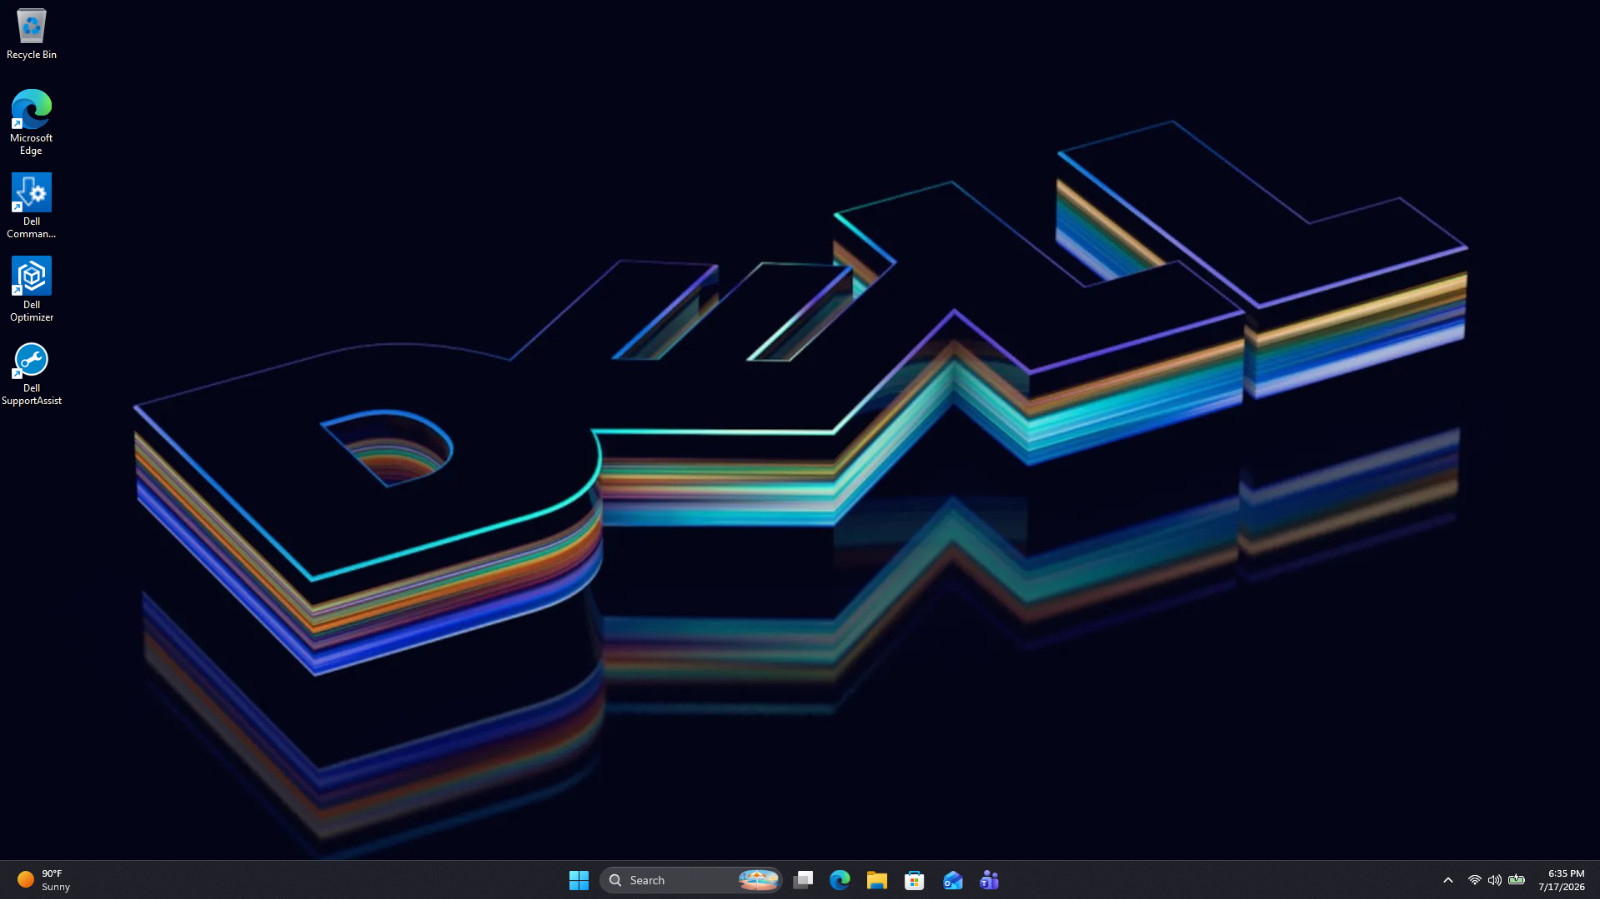Select the Microsoft Edge desktop shortcut

pos(31,122)
